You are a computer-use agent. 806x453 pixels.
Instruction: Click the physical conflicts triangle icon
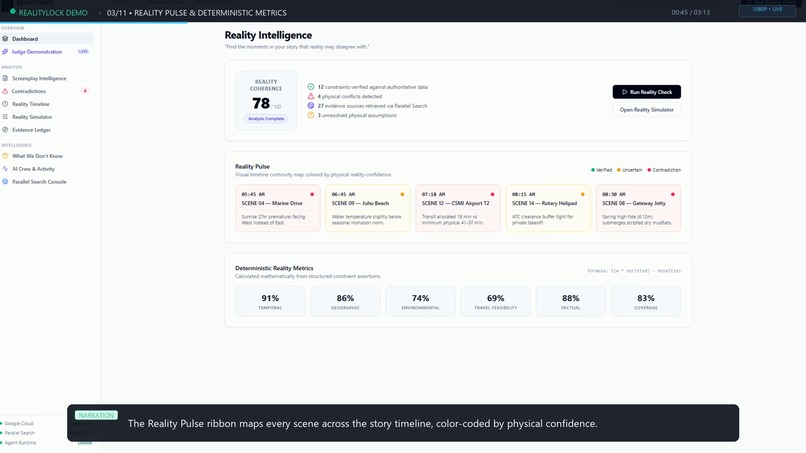[310, 96]
